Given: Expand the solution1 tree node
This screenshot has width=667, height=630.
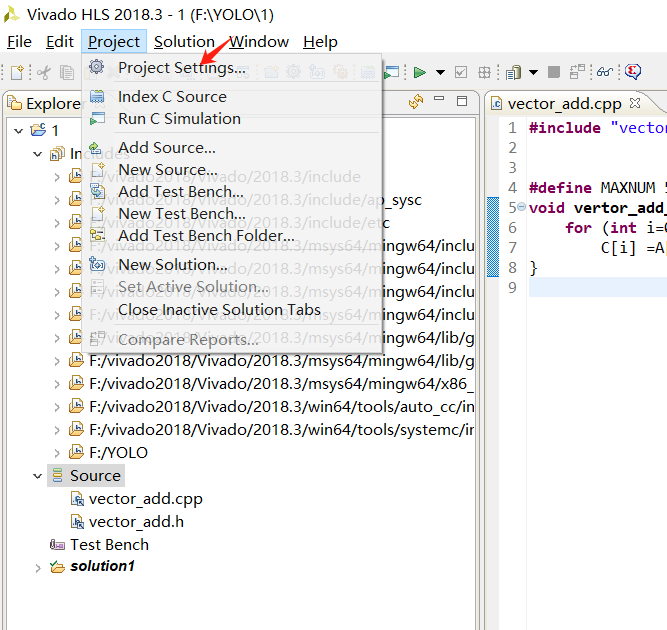Looking at the screenshot, I should click(x=37, y=567).
